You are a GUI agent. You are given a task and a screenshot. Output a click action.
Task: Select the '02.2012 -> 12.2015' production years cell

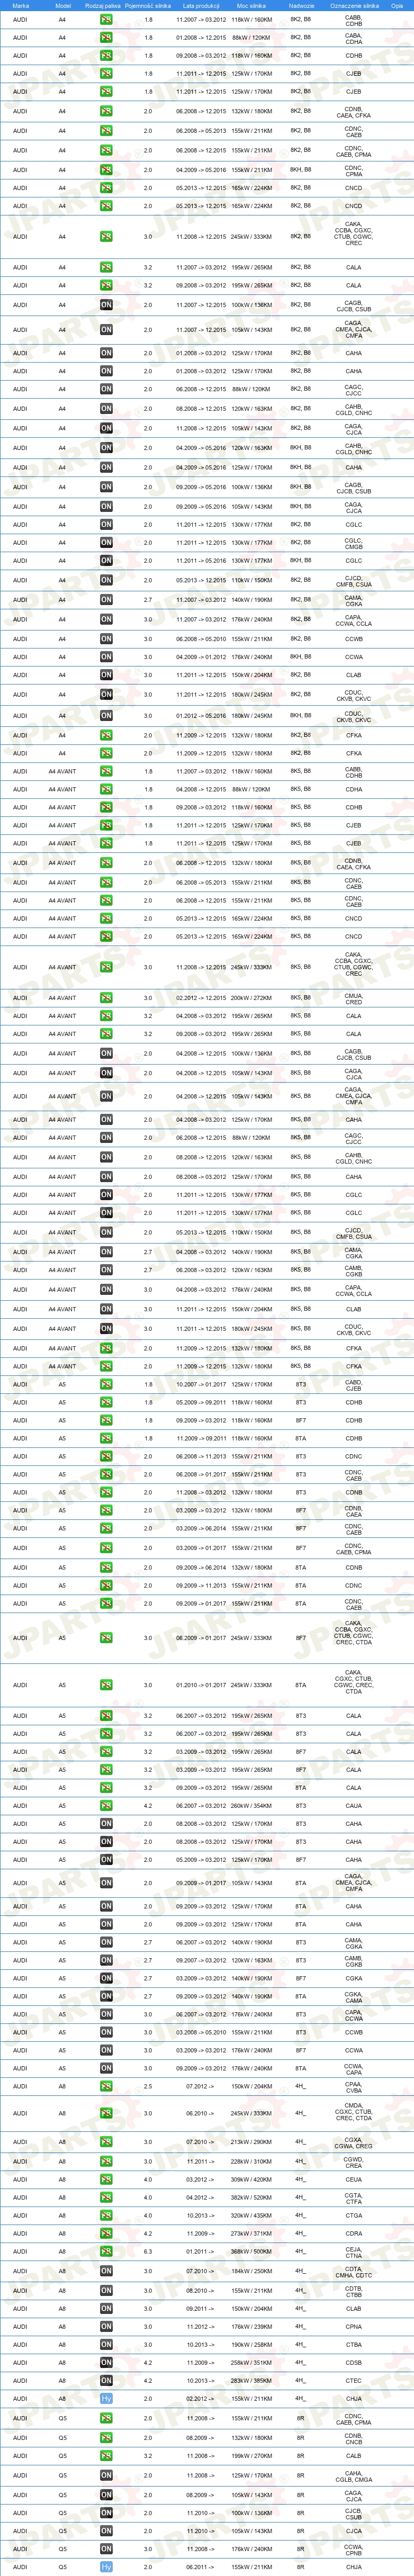(x=201, y=998)
